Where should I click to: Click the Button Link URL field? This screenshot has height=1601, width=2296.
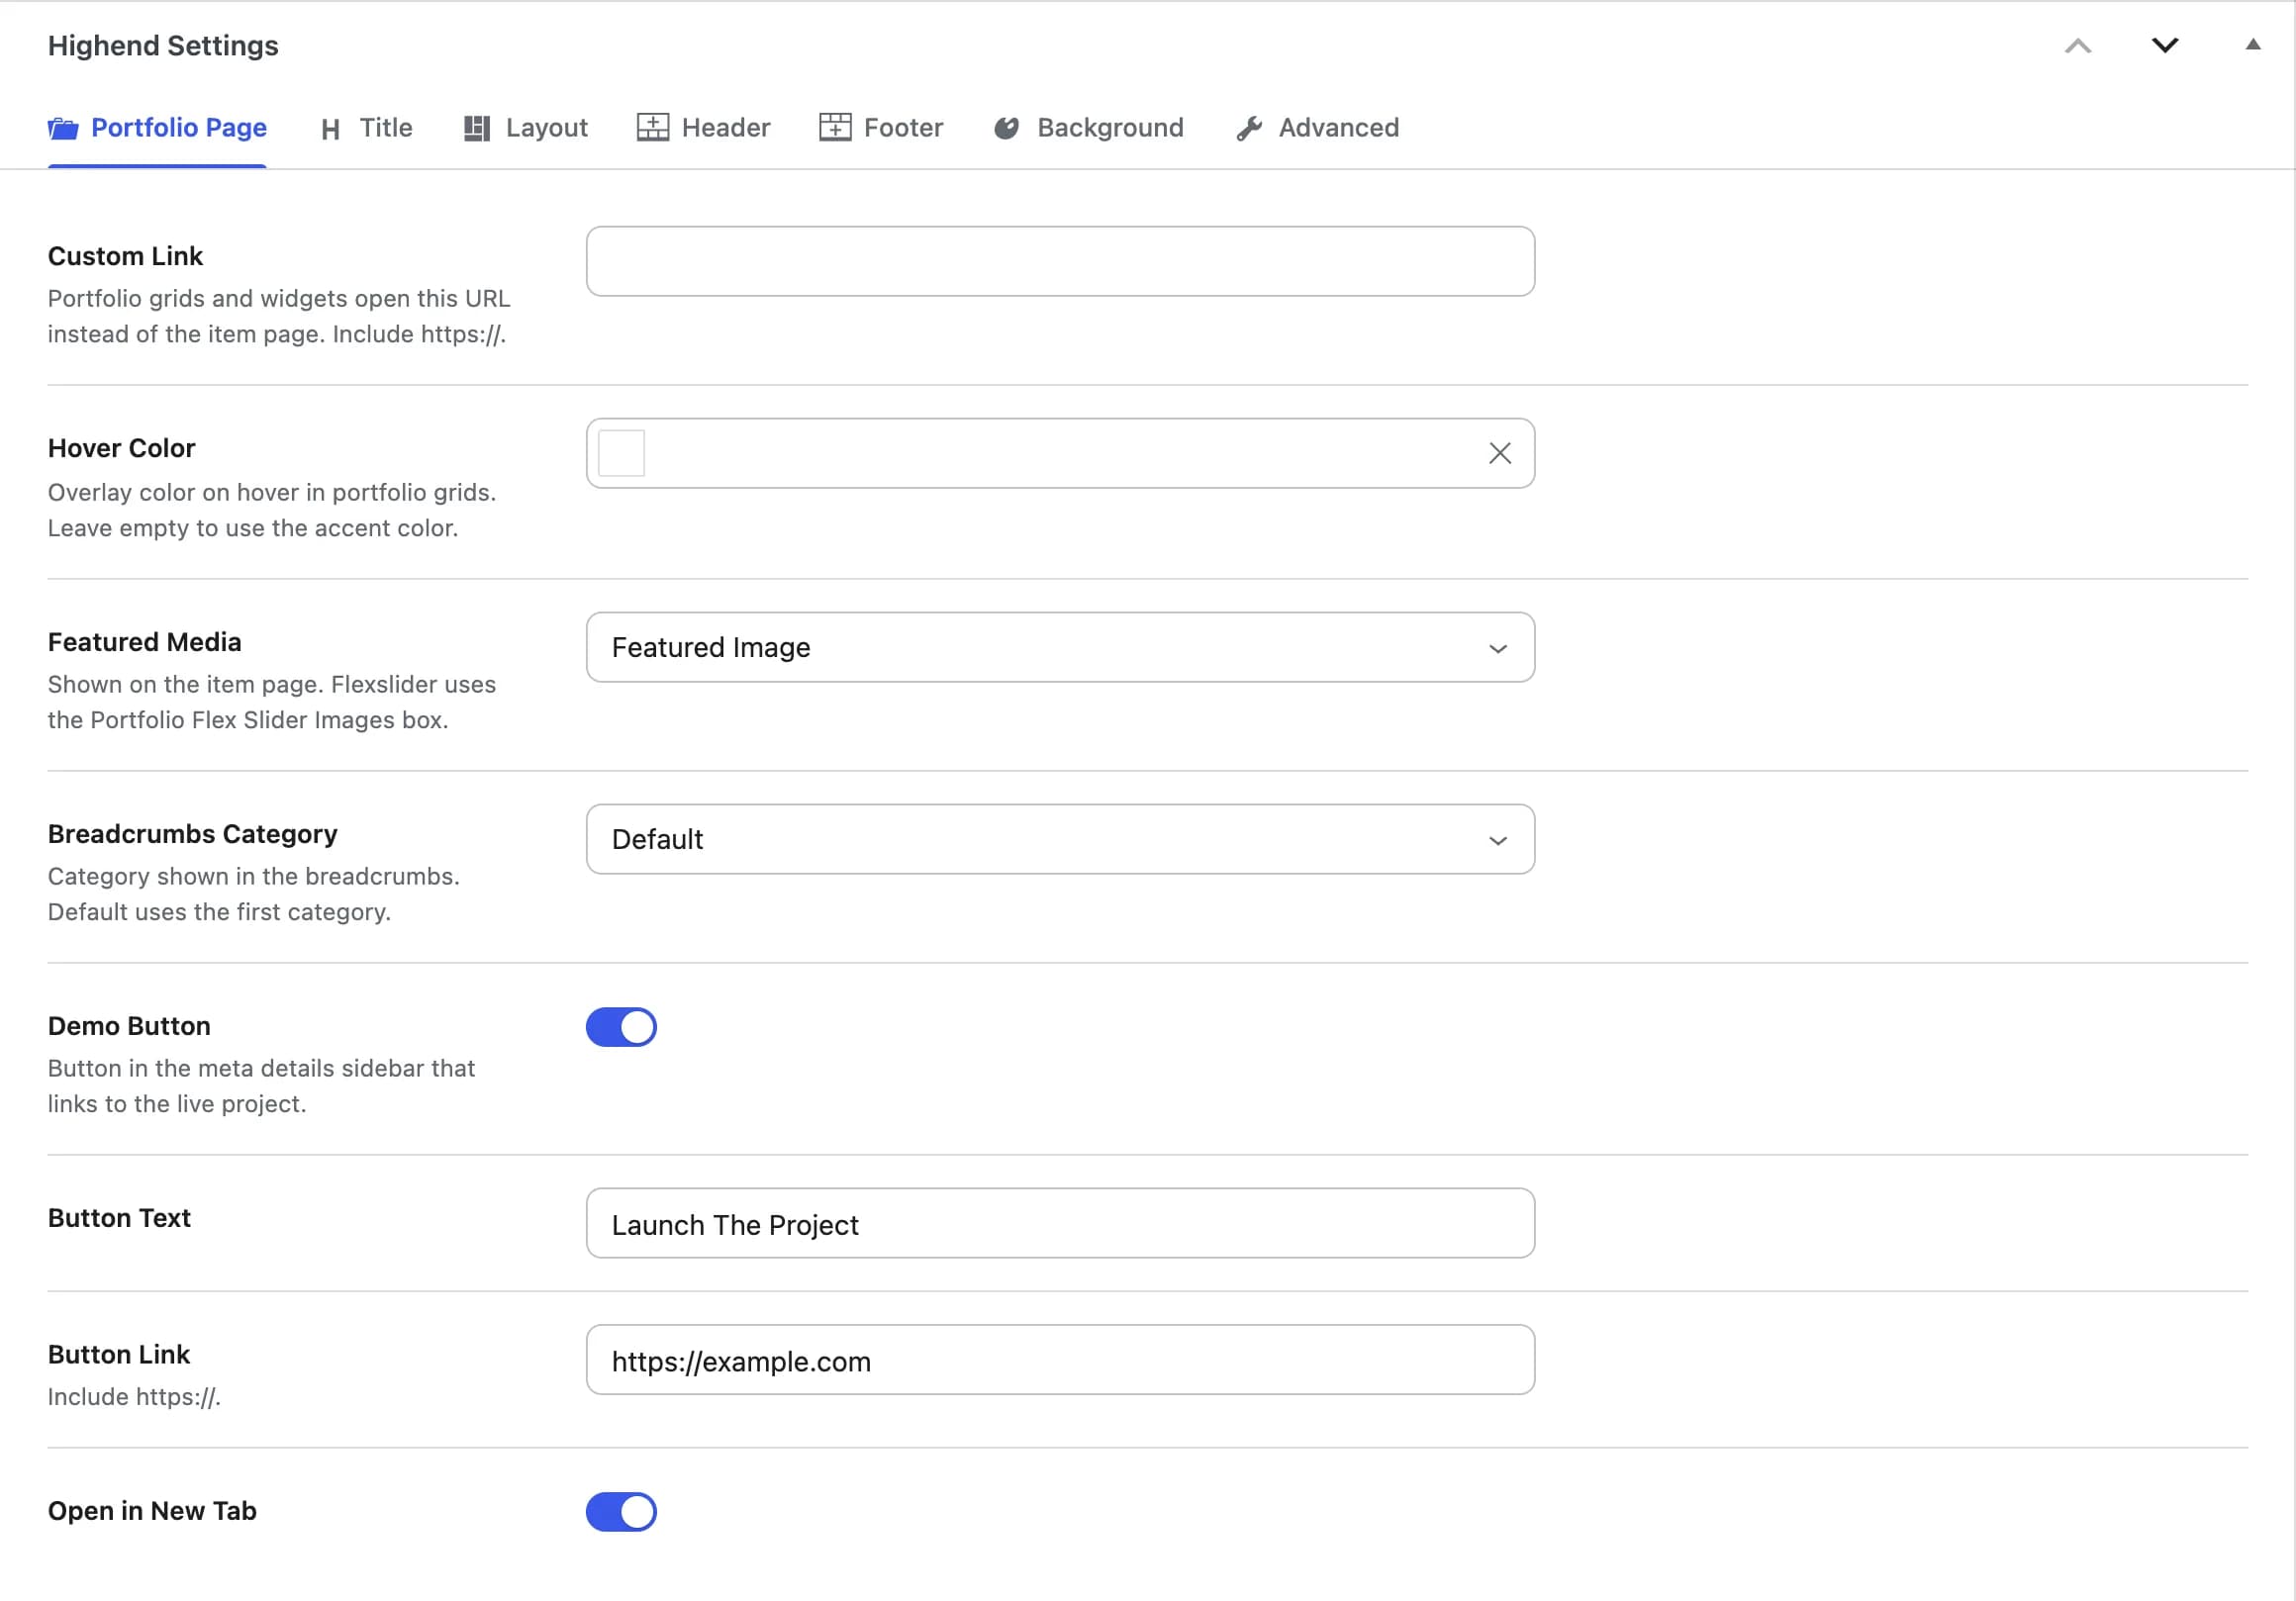[1060, 1359]
